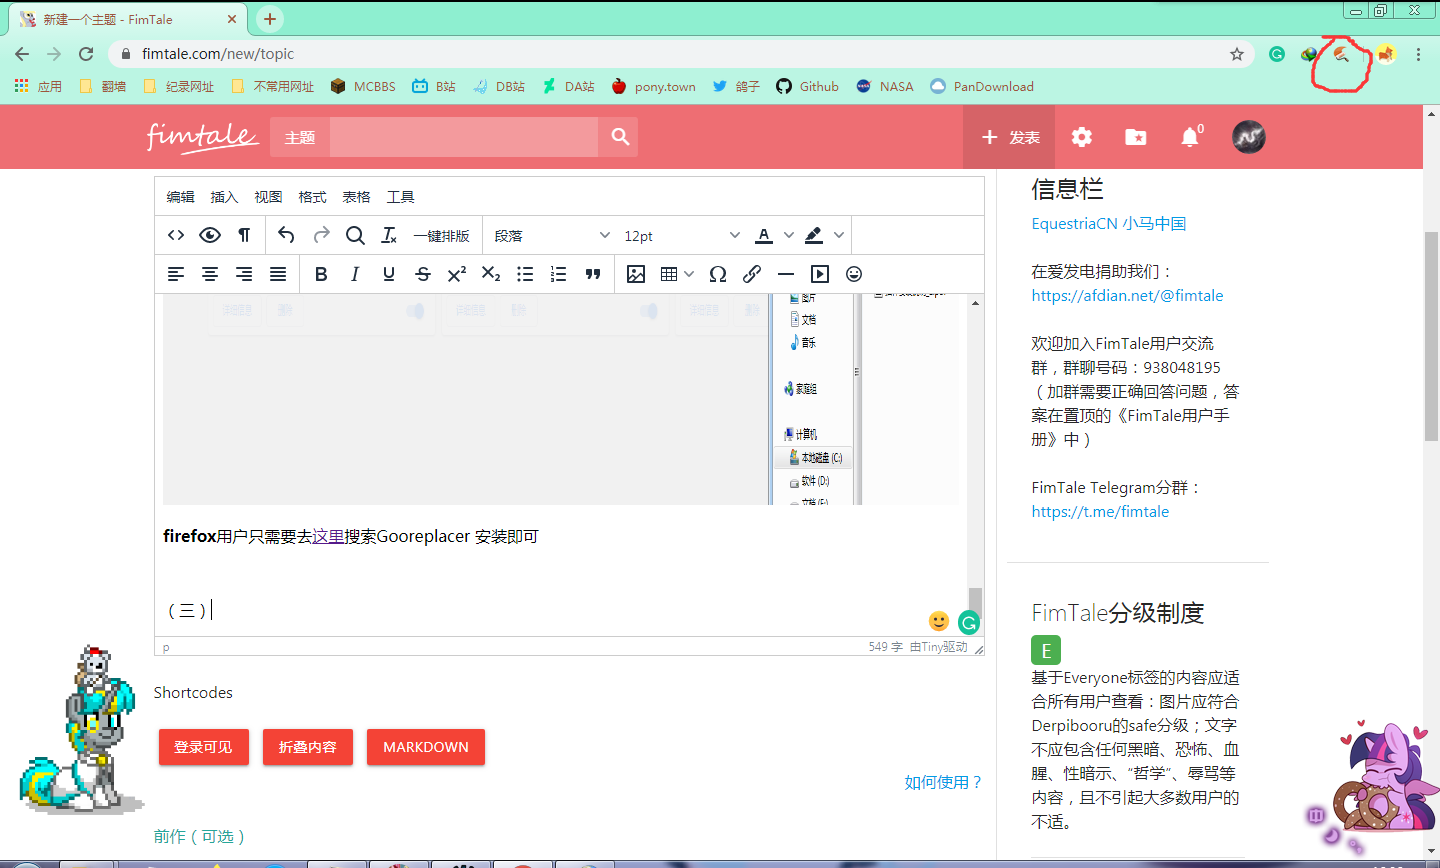Click the blockquote icon
This screenshot has width=1440, height=868.
tap(593, 274)
